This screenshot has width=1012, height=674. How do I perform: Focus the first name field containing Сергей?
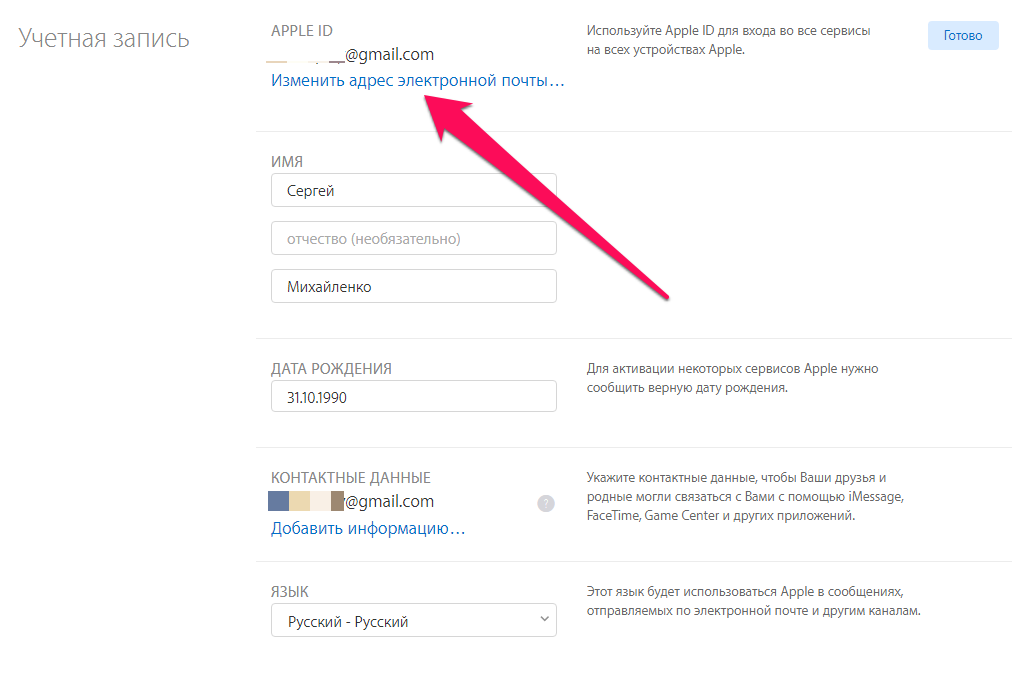click(x=413, y=190)
